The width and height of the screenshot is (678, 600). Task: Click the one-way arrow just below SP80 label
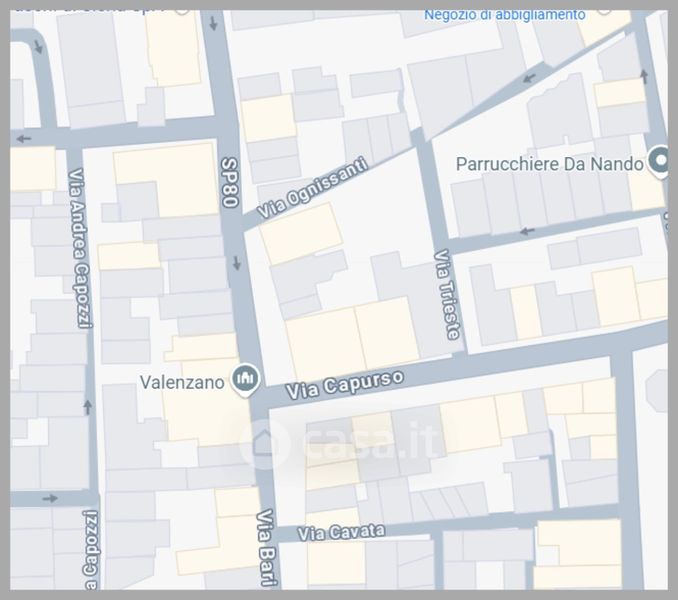pyautogui.click(x=237, y=264)
